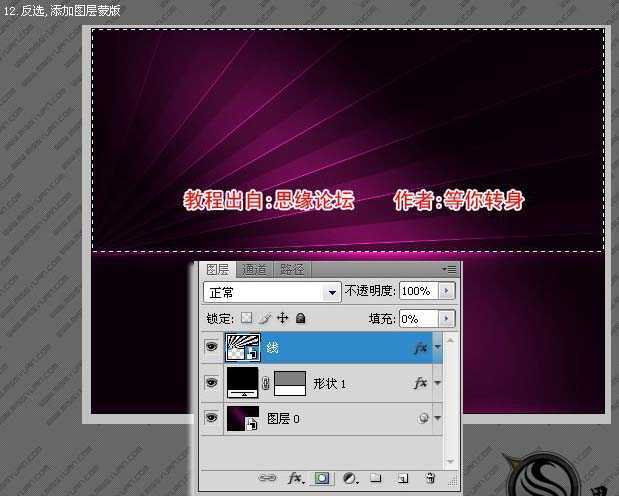This screenshot has height=496, width=619.
Task: Select the 线 layer thumbnail
Action: (x=243, y=348)
